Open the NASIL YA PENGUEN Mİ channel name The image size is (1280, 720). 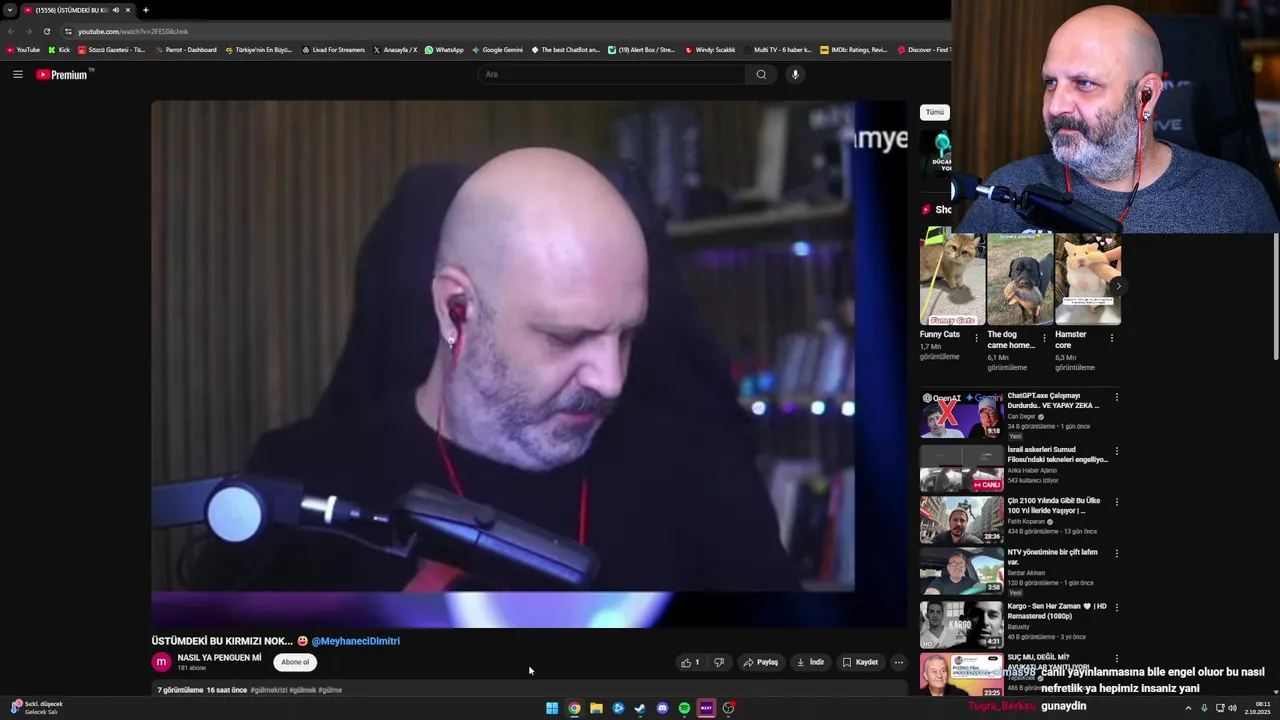(x=219, y=658)
